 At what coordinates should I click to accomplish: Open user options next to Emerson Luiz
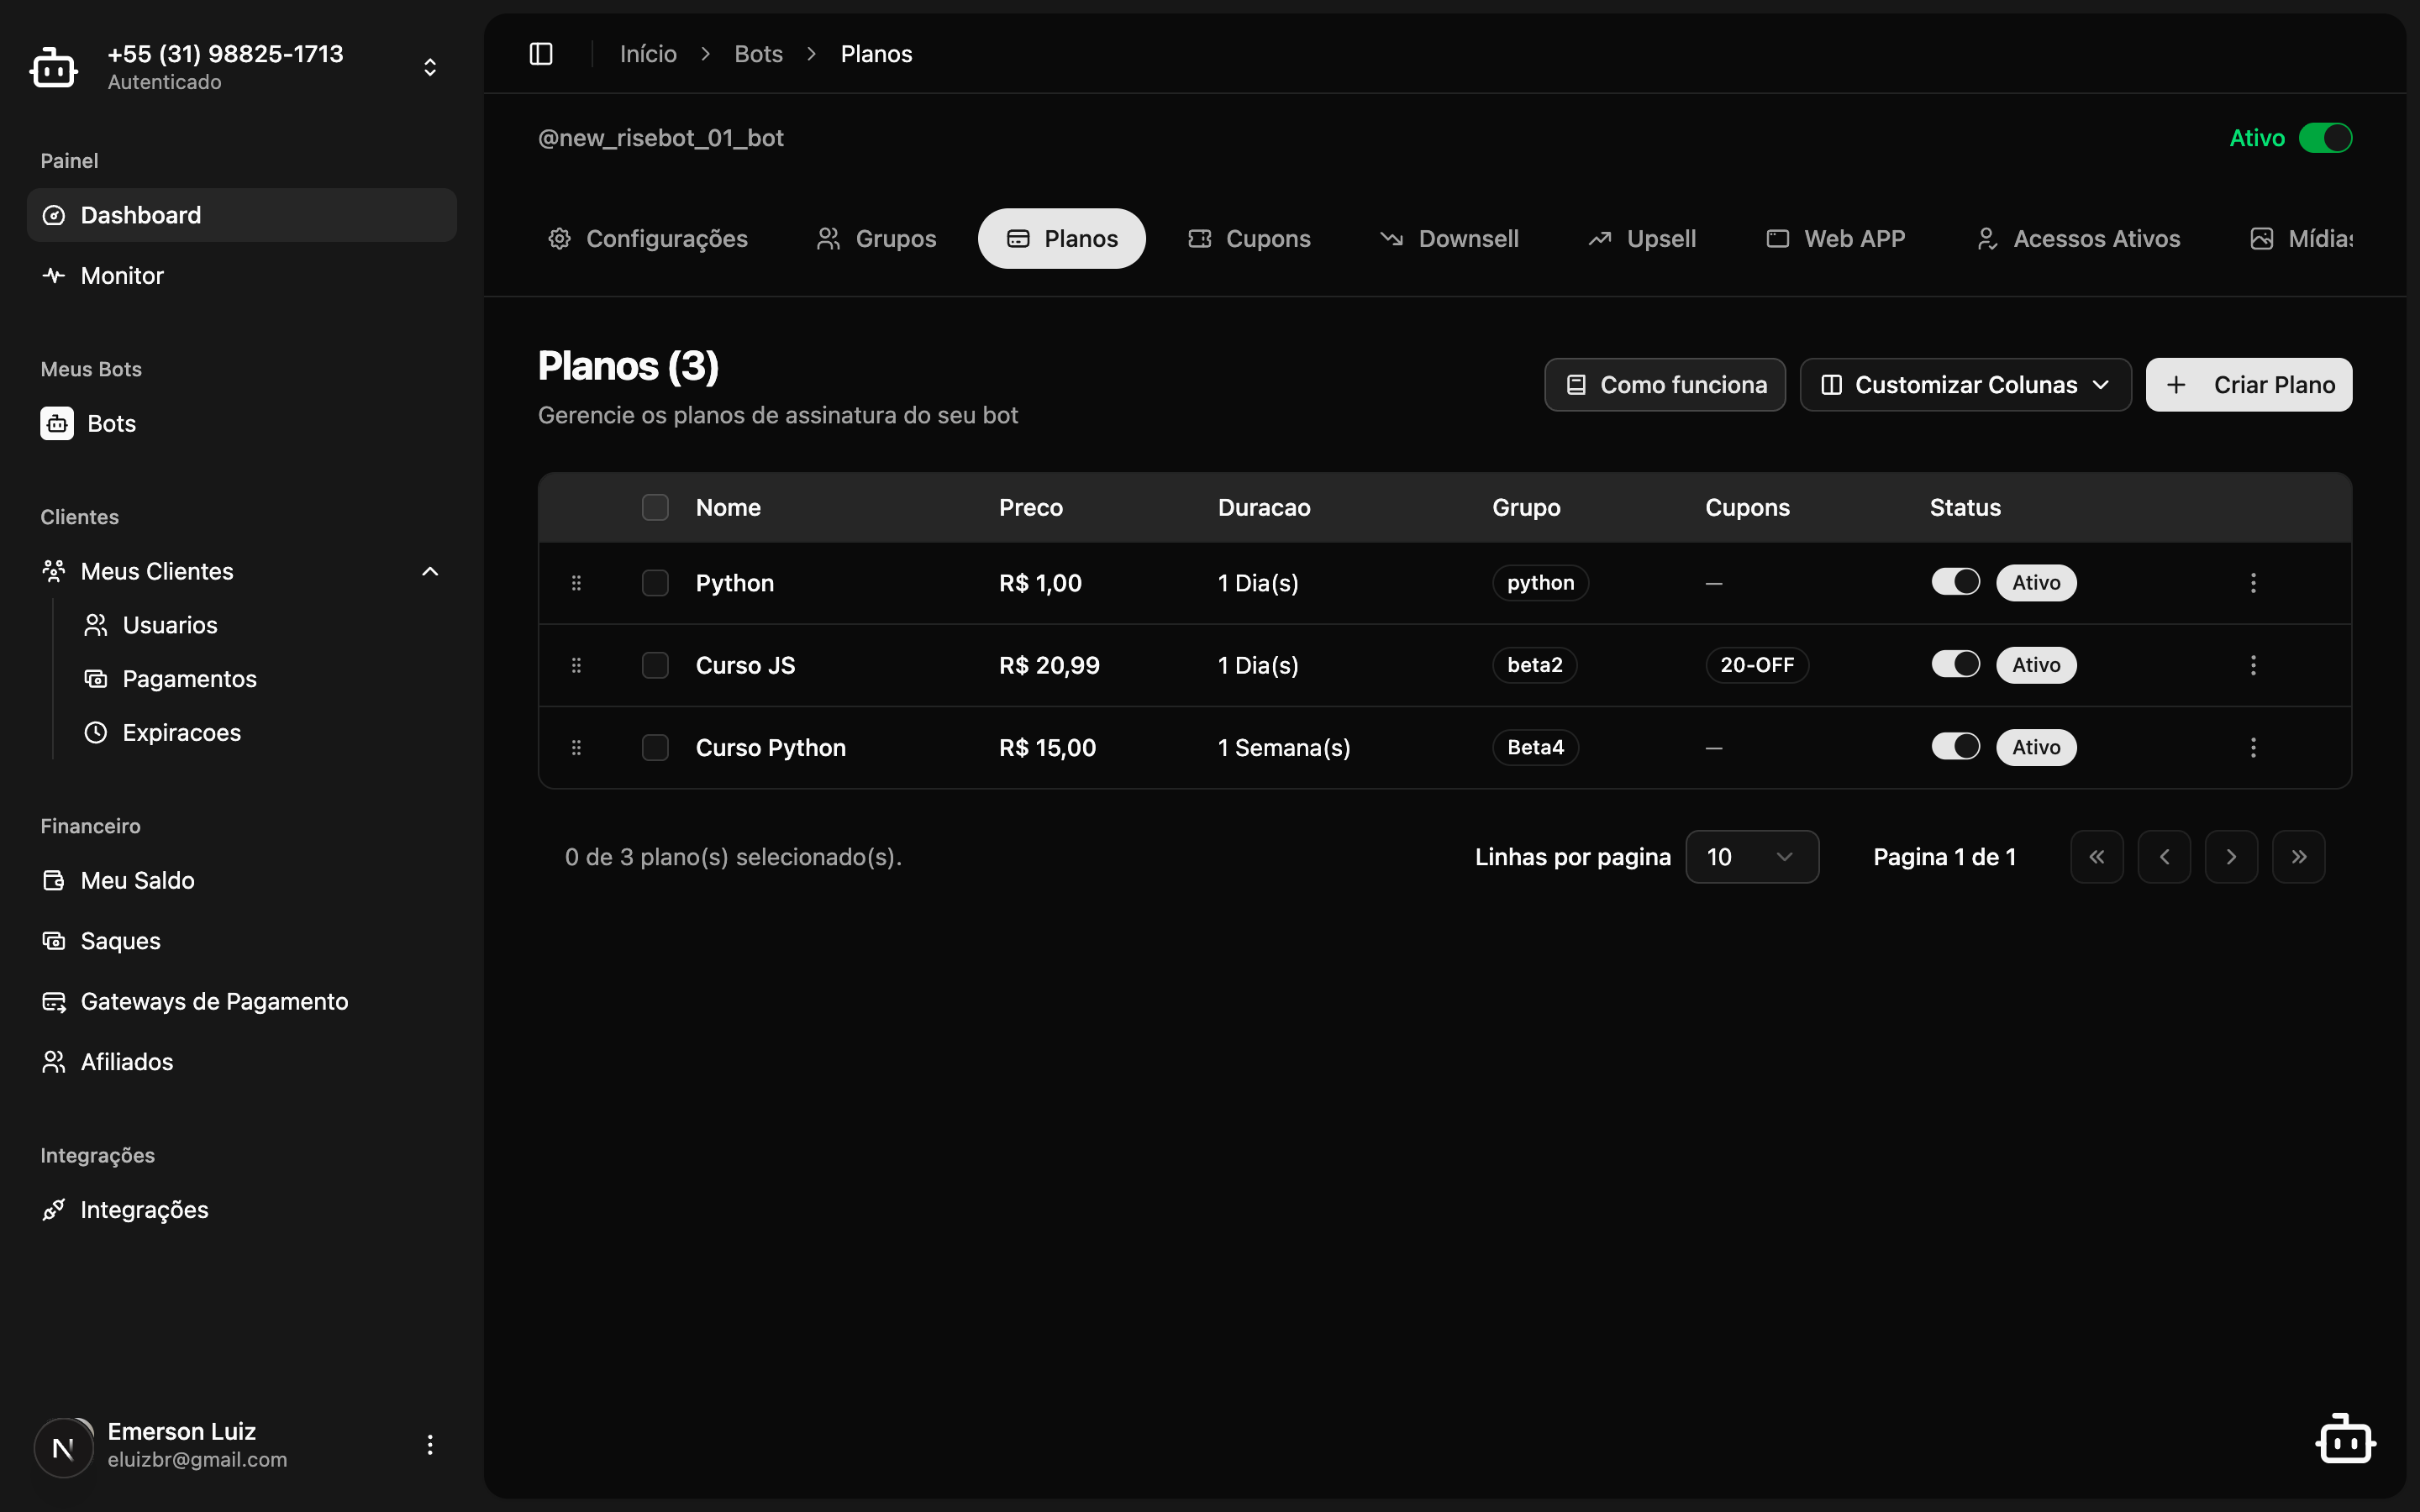pos(430,1445)
